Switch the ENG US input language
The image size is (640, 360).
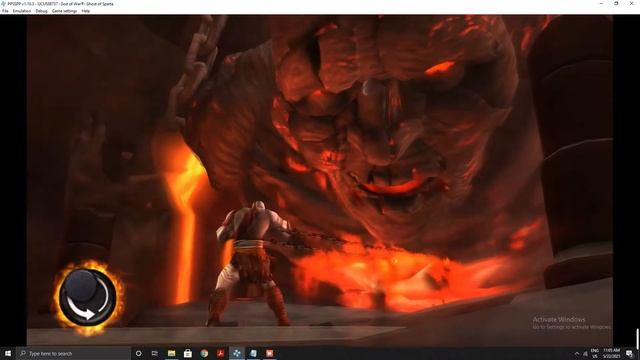[595, 353]
